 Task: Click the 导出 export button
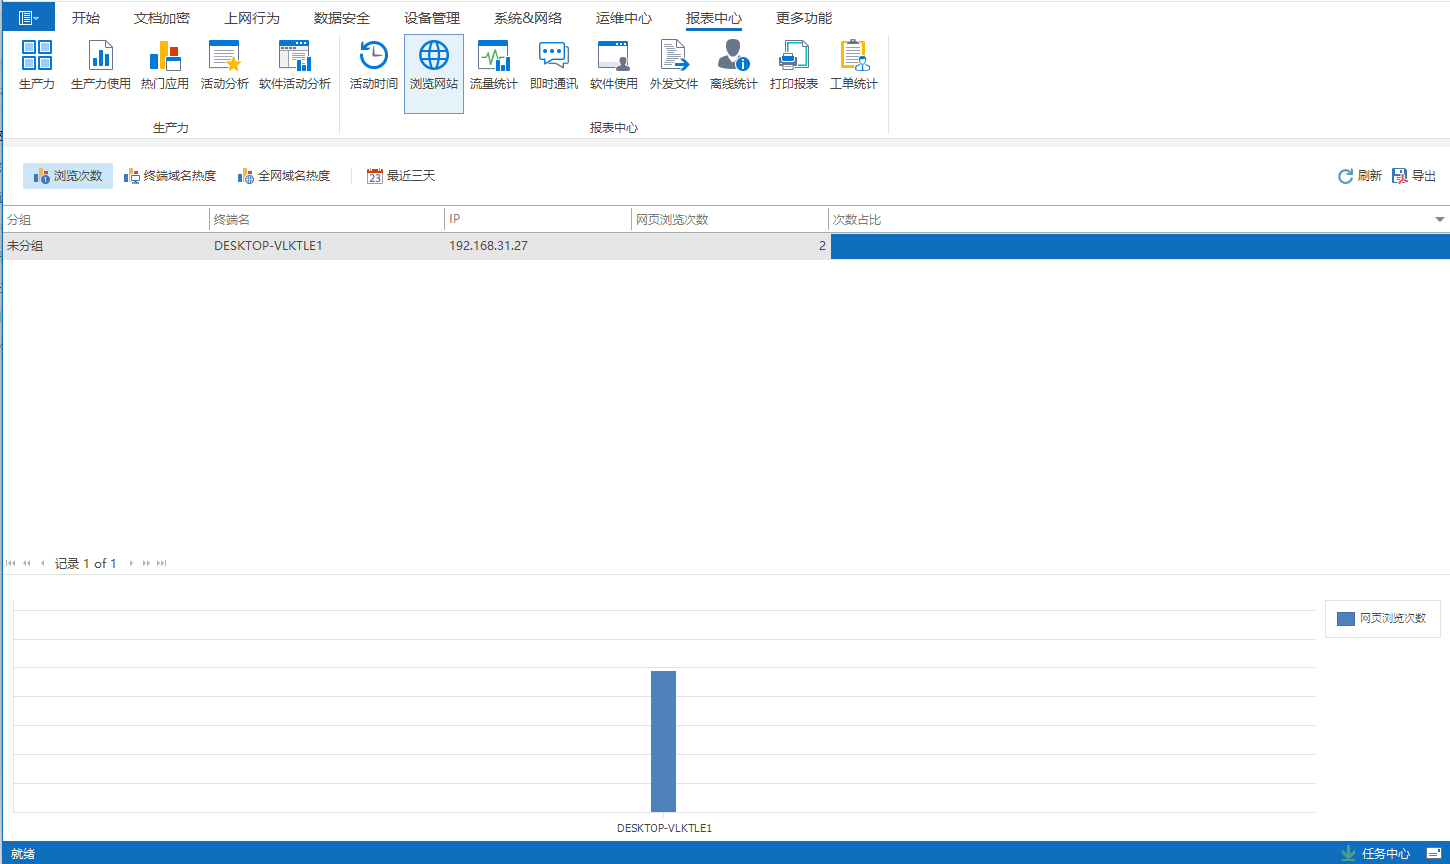point(1414,176)
